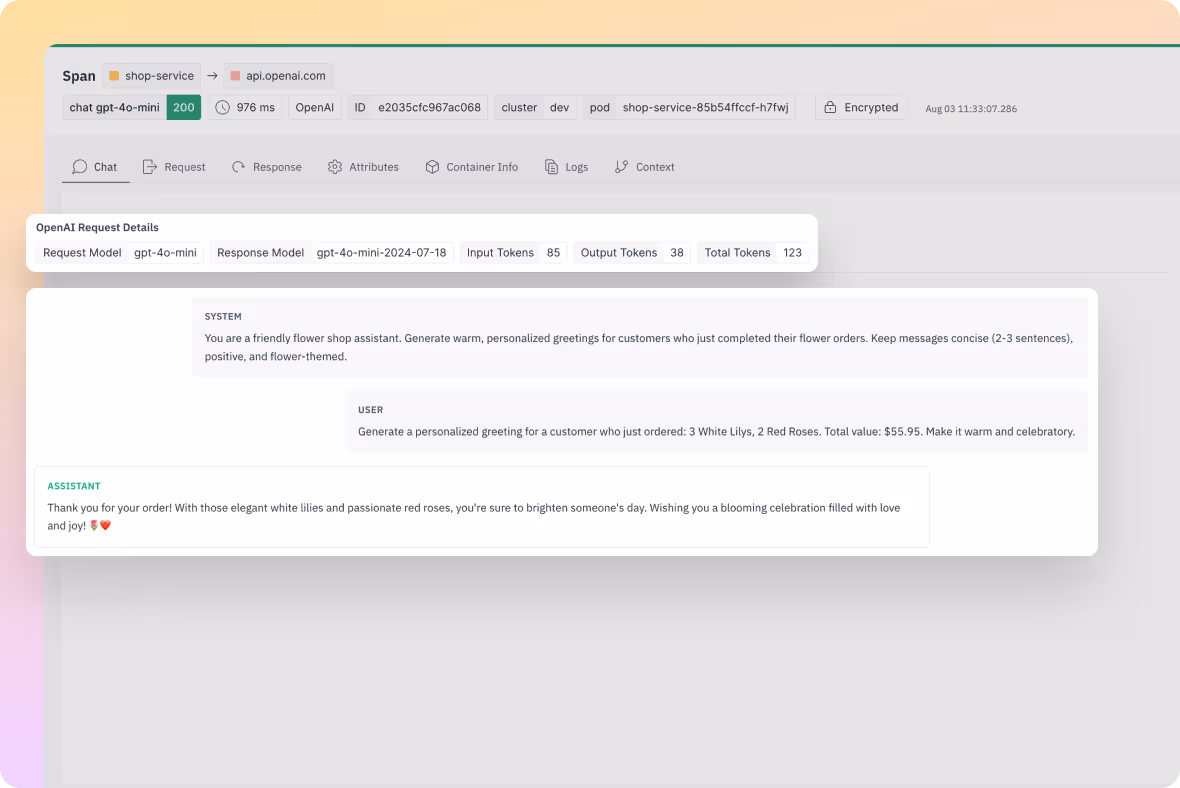The image size is (1180, 788).
Task: Click the chat gpt-4o-mini span label
Action: tap(114, 108)
